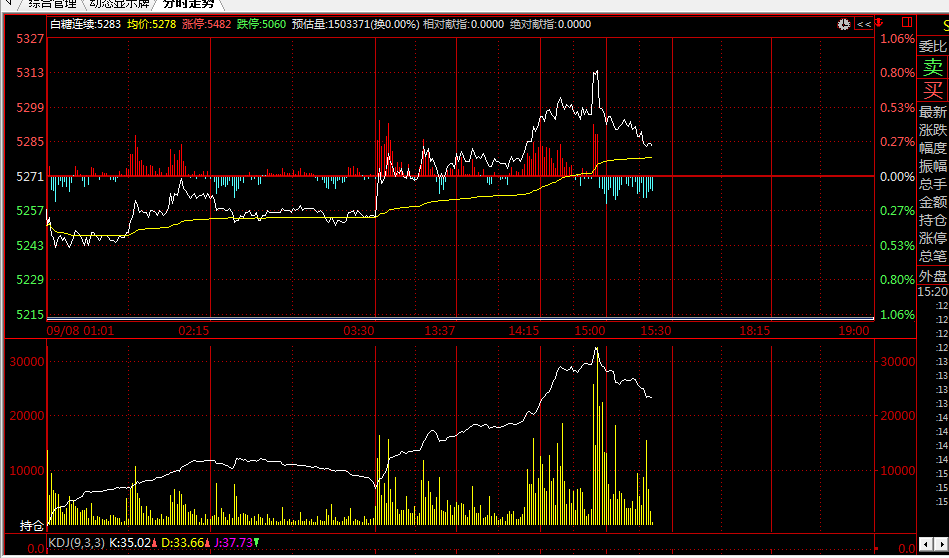Click the KDJ(9,3,3) indicator label
Screen dimensions: 949x558
click(x=76, y=543)
